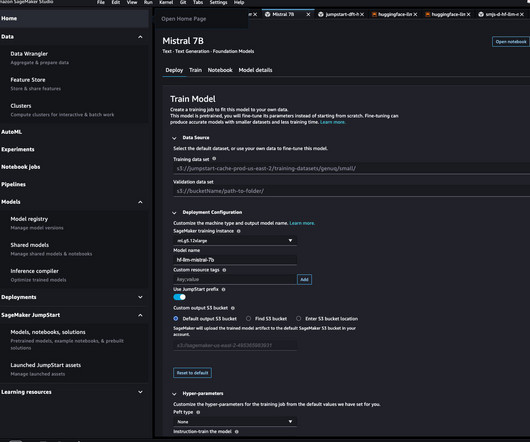Switch to the Notebook tab
The image size is (530, 442).
click(x=220, y=70)
